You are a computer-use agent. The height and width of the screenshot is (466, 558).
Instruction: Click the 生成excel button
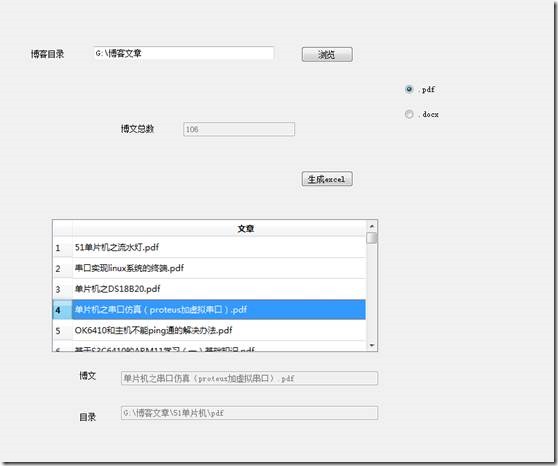click(x=327, y=179)
